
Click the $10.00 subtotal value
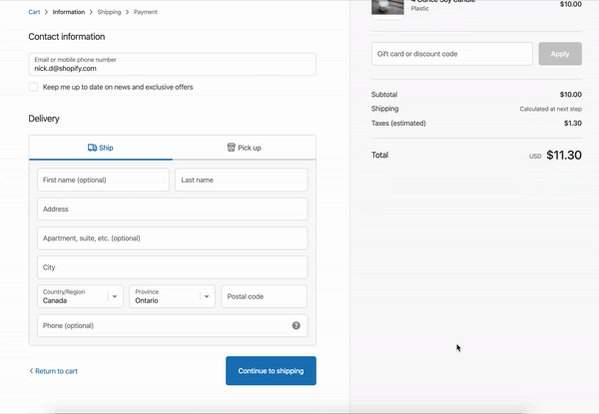[x=571, y=94]
